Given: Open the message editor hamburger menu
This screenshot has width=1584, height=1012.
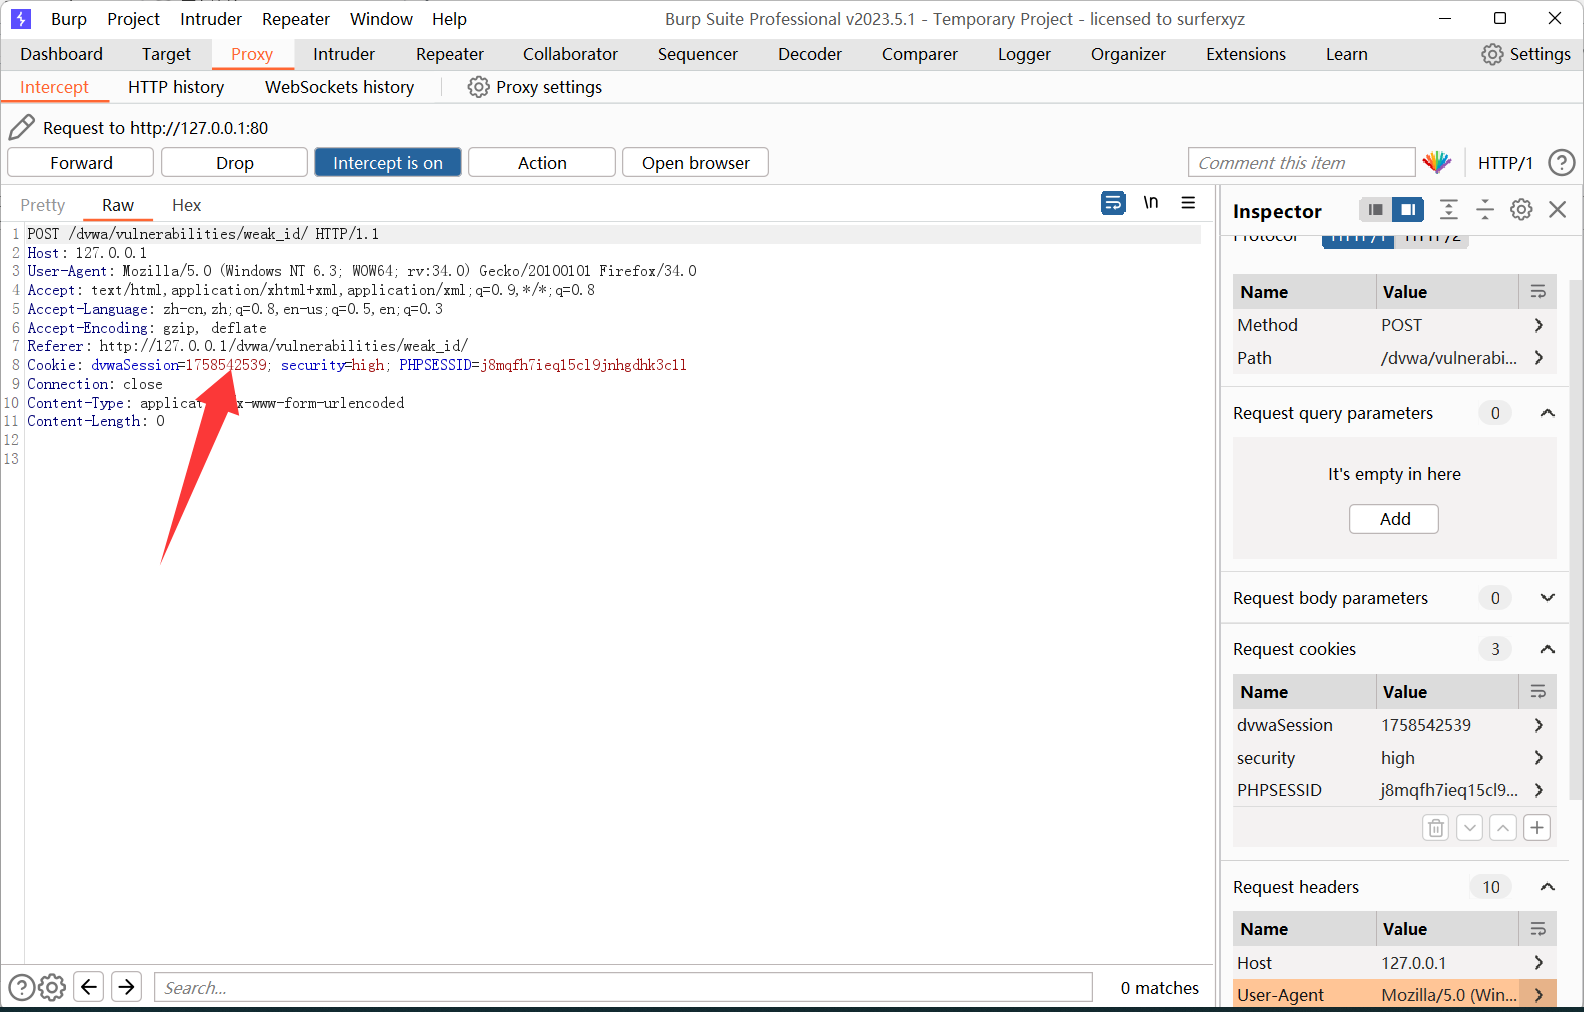Looking at the screenshot, I should 1188,203.
